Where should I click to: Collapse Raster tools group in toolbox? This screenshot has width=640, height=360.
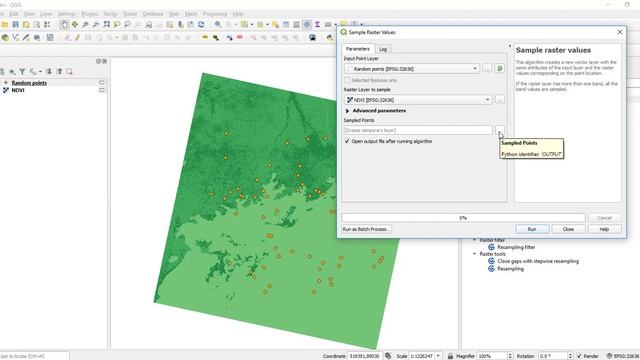click(x=475, y=254)
